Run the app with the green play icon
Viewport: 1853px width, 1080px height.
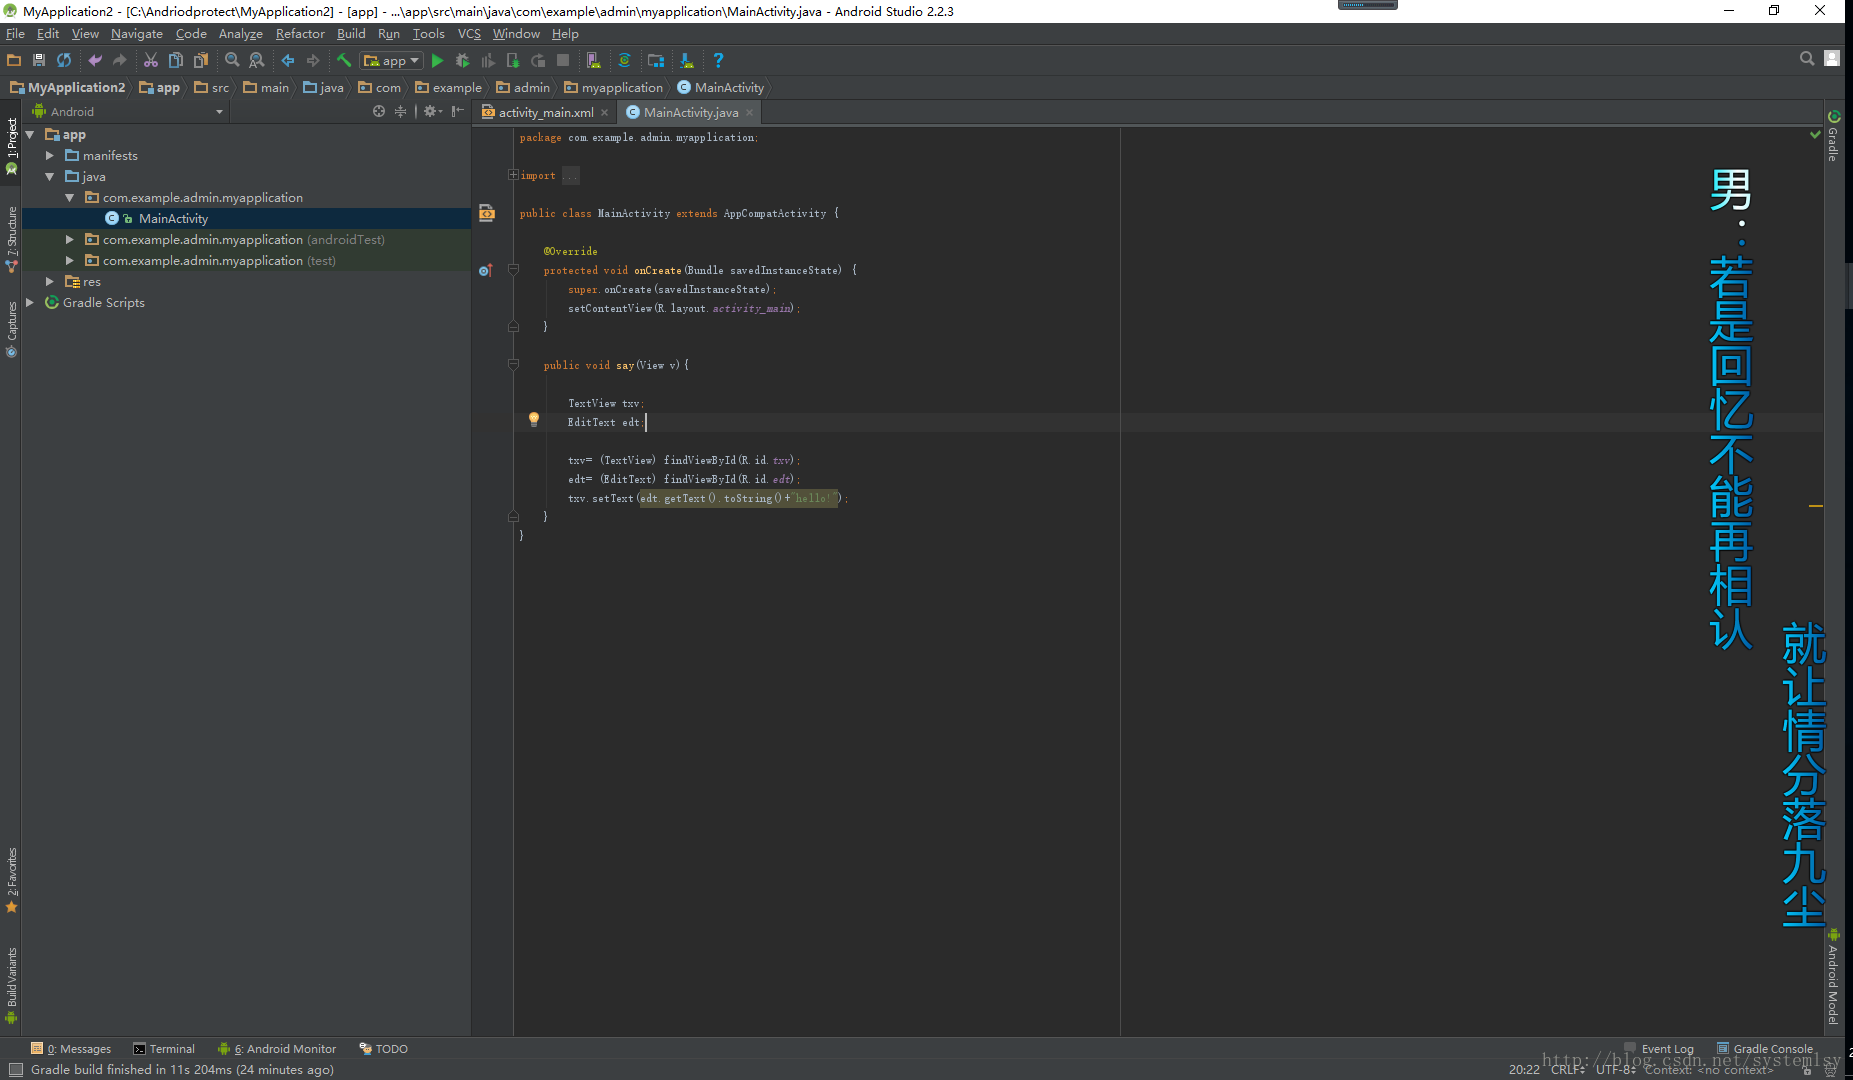click(x=437, y=60)
